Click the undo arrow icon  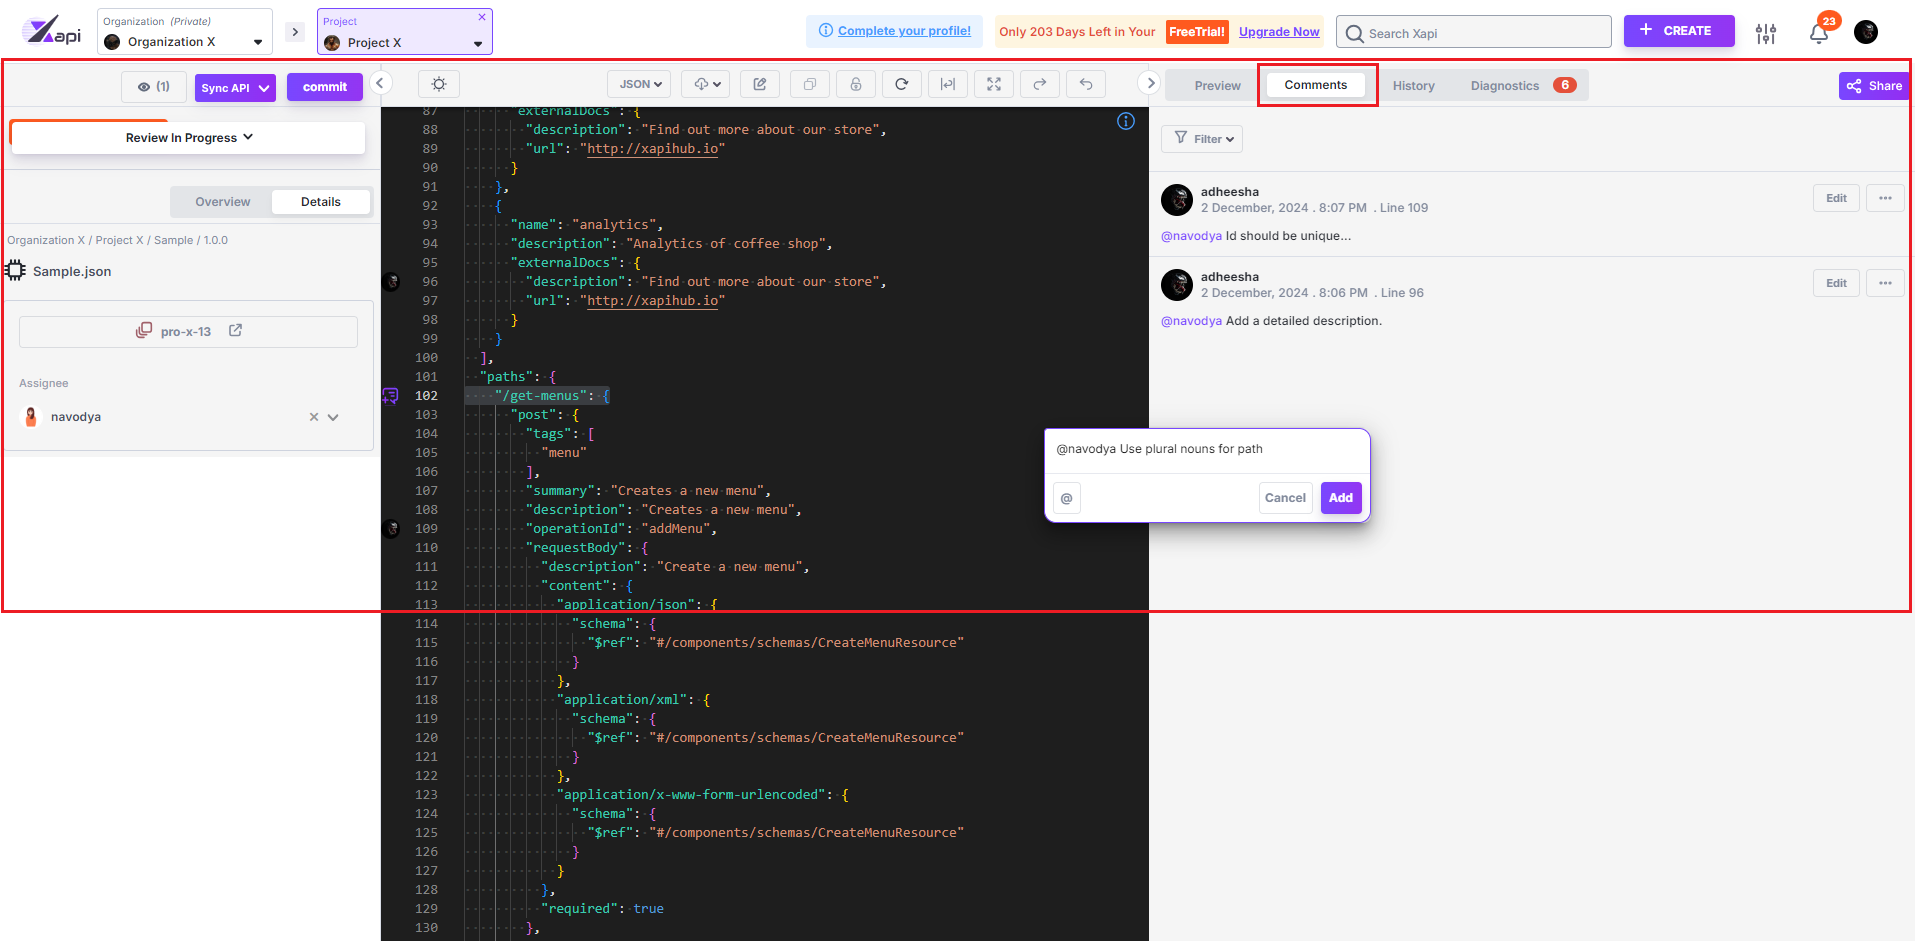(1086, 84)
